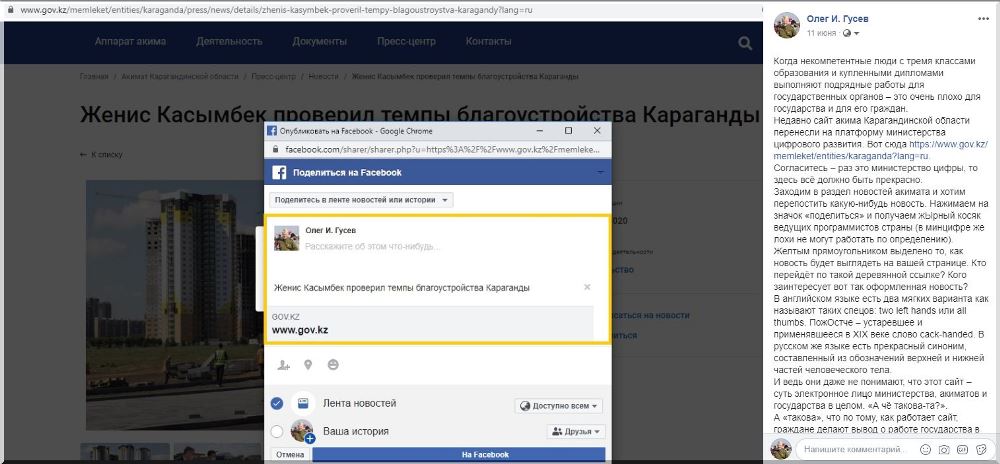The width and height of the screenshot is (1000, 464).
Task: Open the Контакты menu
Action: [489, 41]
